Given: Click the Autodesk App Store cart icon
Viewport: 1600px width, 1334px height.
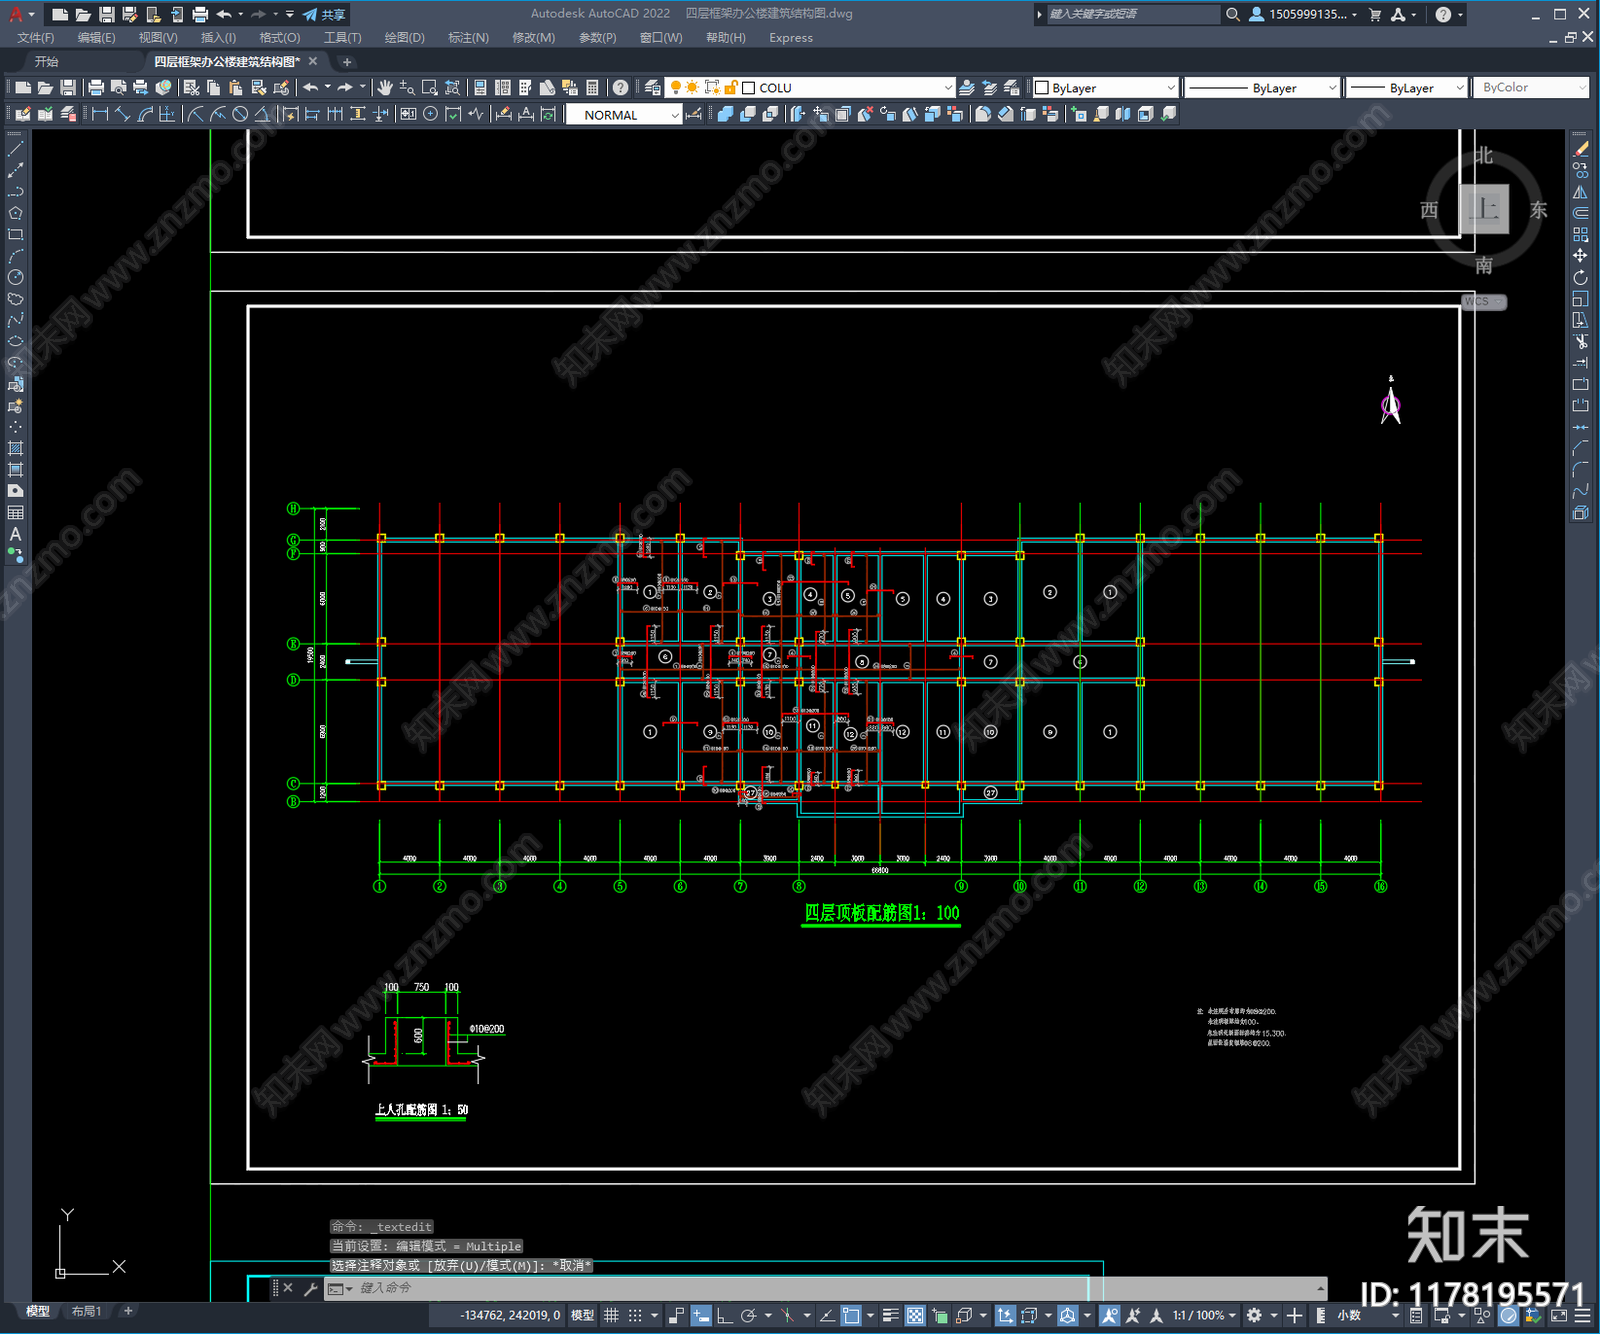Looking at the screenshot, I should tap(1375, 14).
